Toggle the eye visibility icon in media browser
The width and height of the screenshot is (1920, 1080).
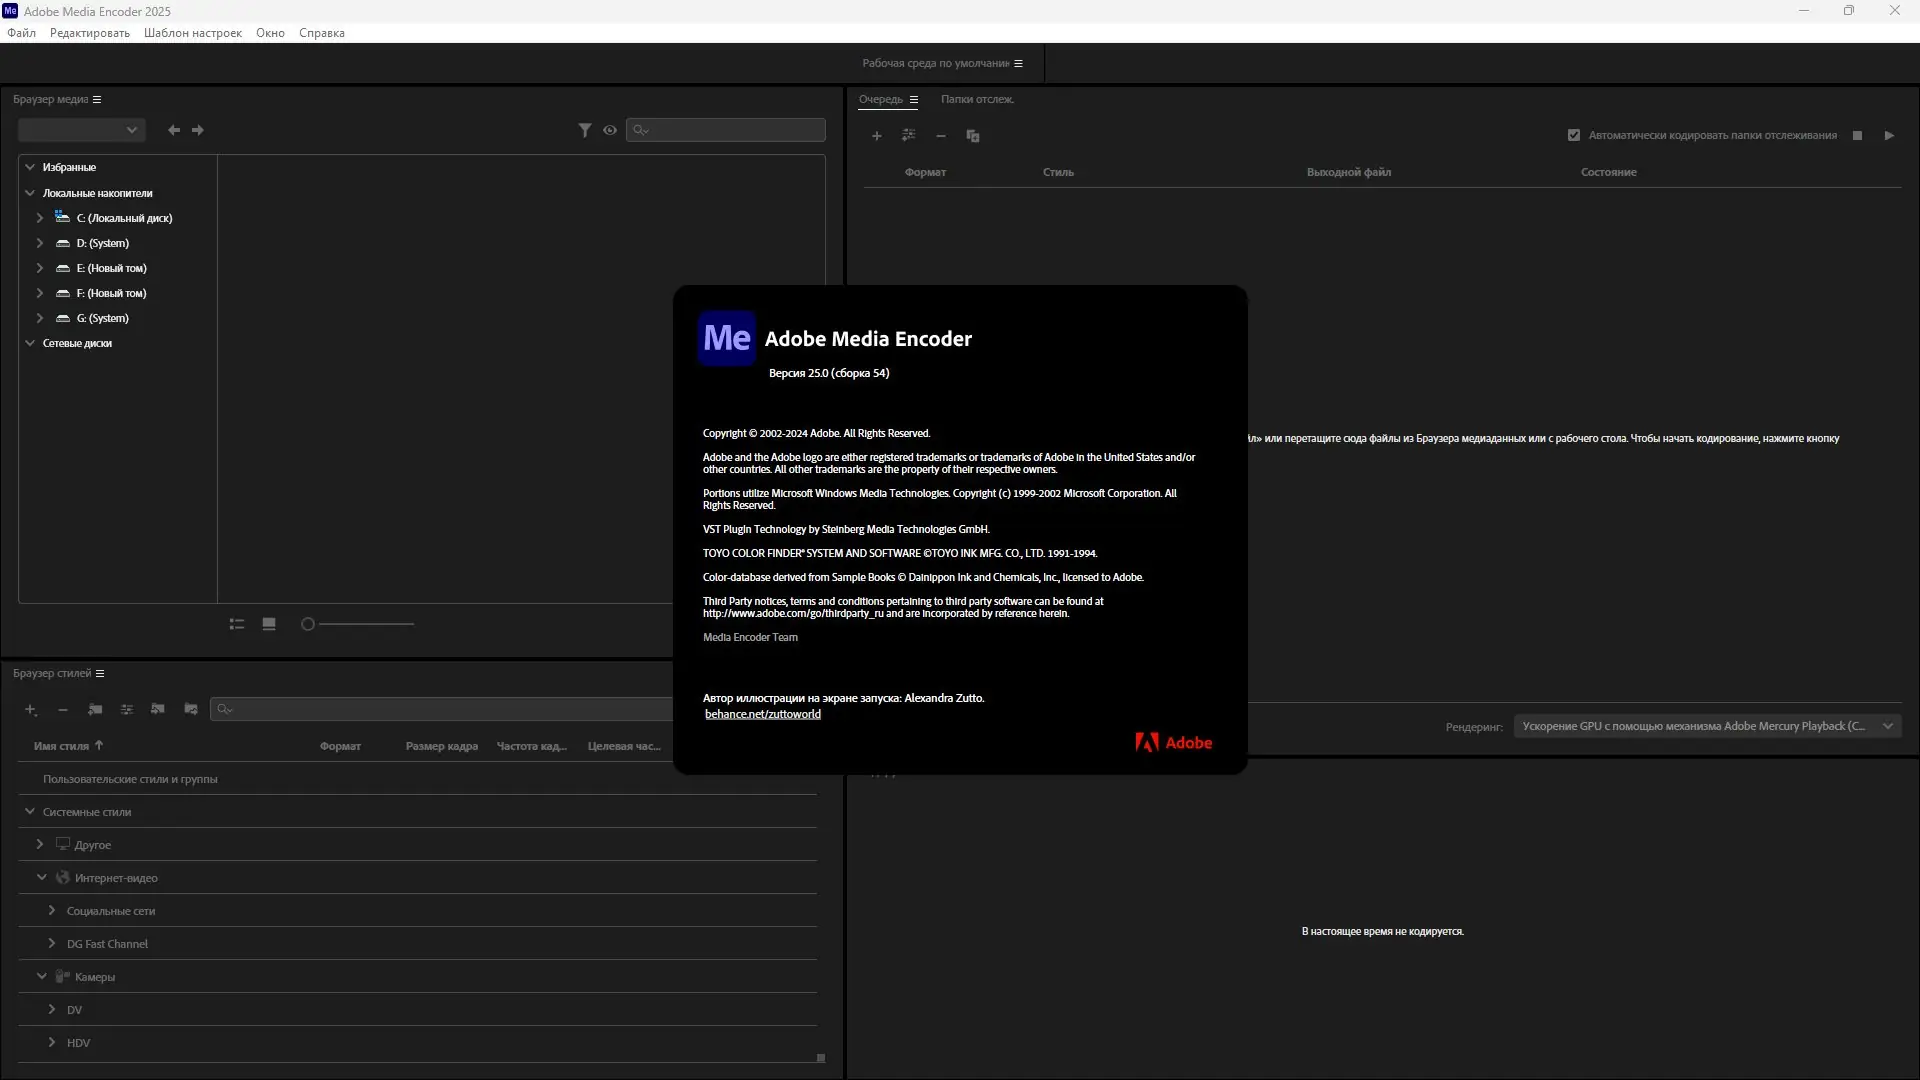610,130
